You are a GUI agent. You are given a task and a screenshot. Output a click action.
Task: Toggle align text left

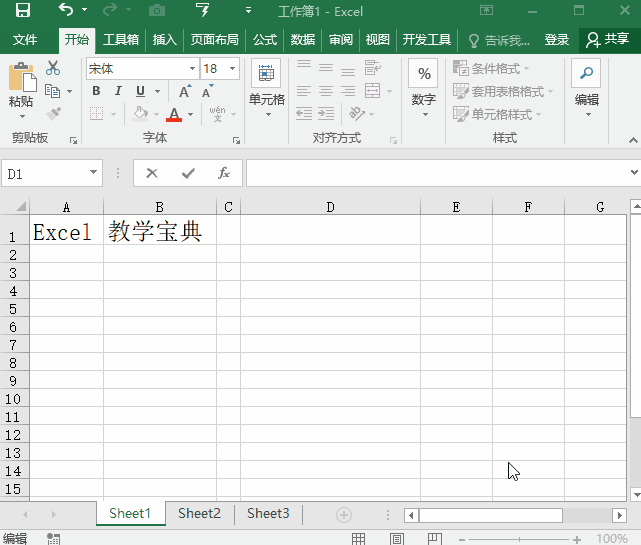304,91
